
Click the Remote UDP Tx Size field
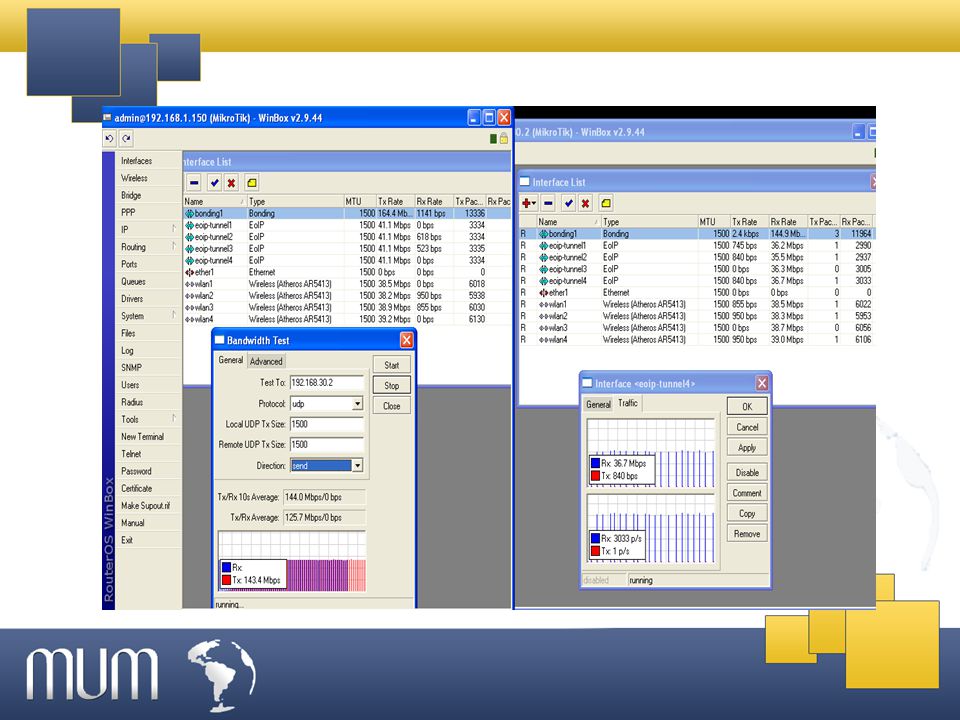327,444
